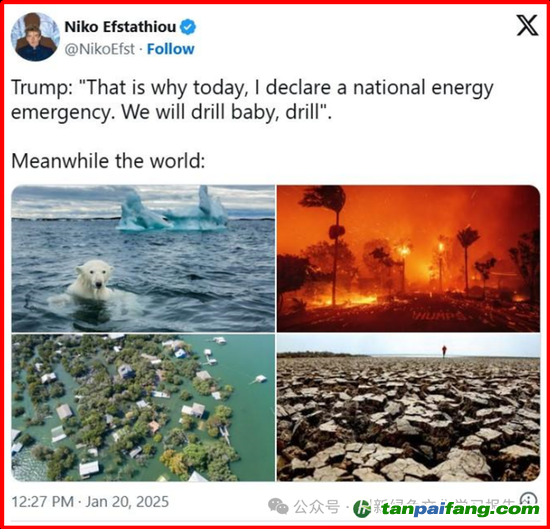Click the blue verified badge next to the name

(188, 27)
